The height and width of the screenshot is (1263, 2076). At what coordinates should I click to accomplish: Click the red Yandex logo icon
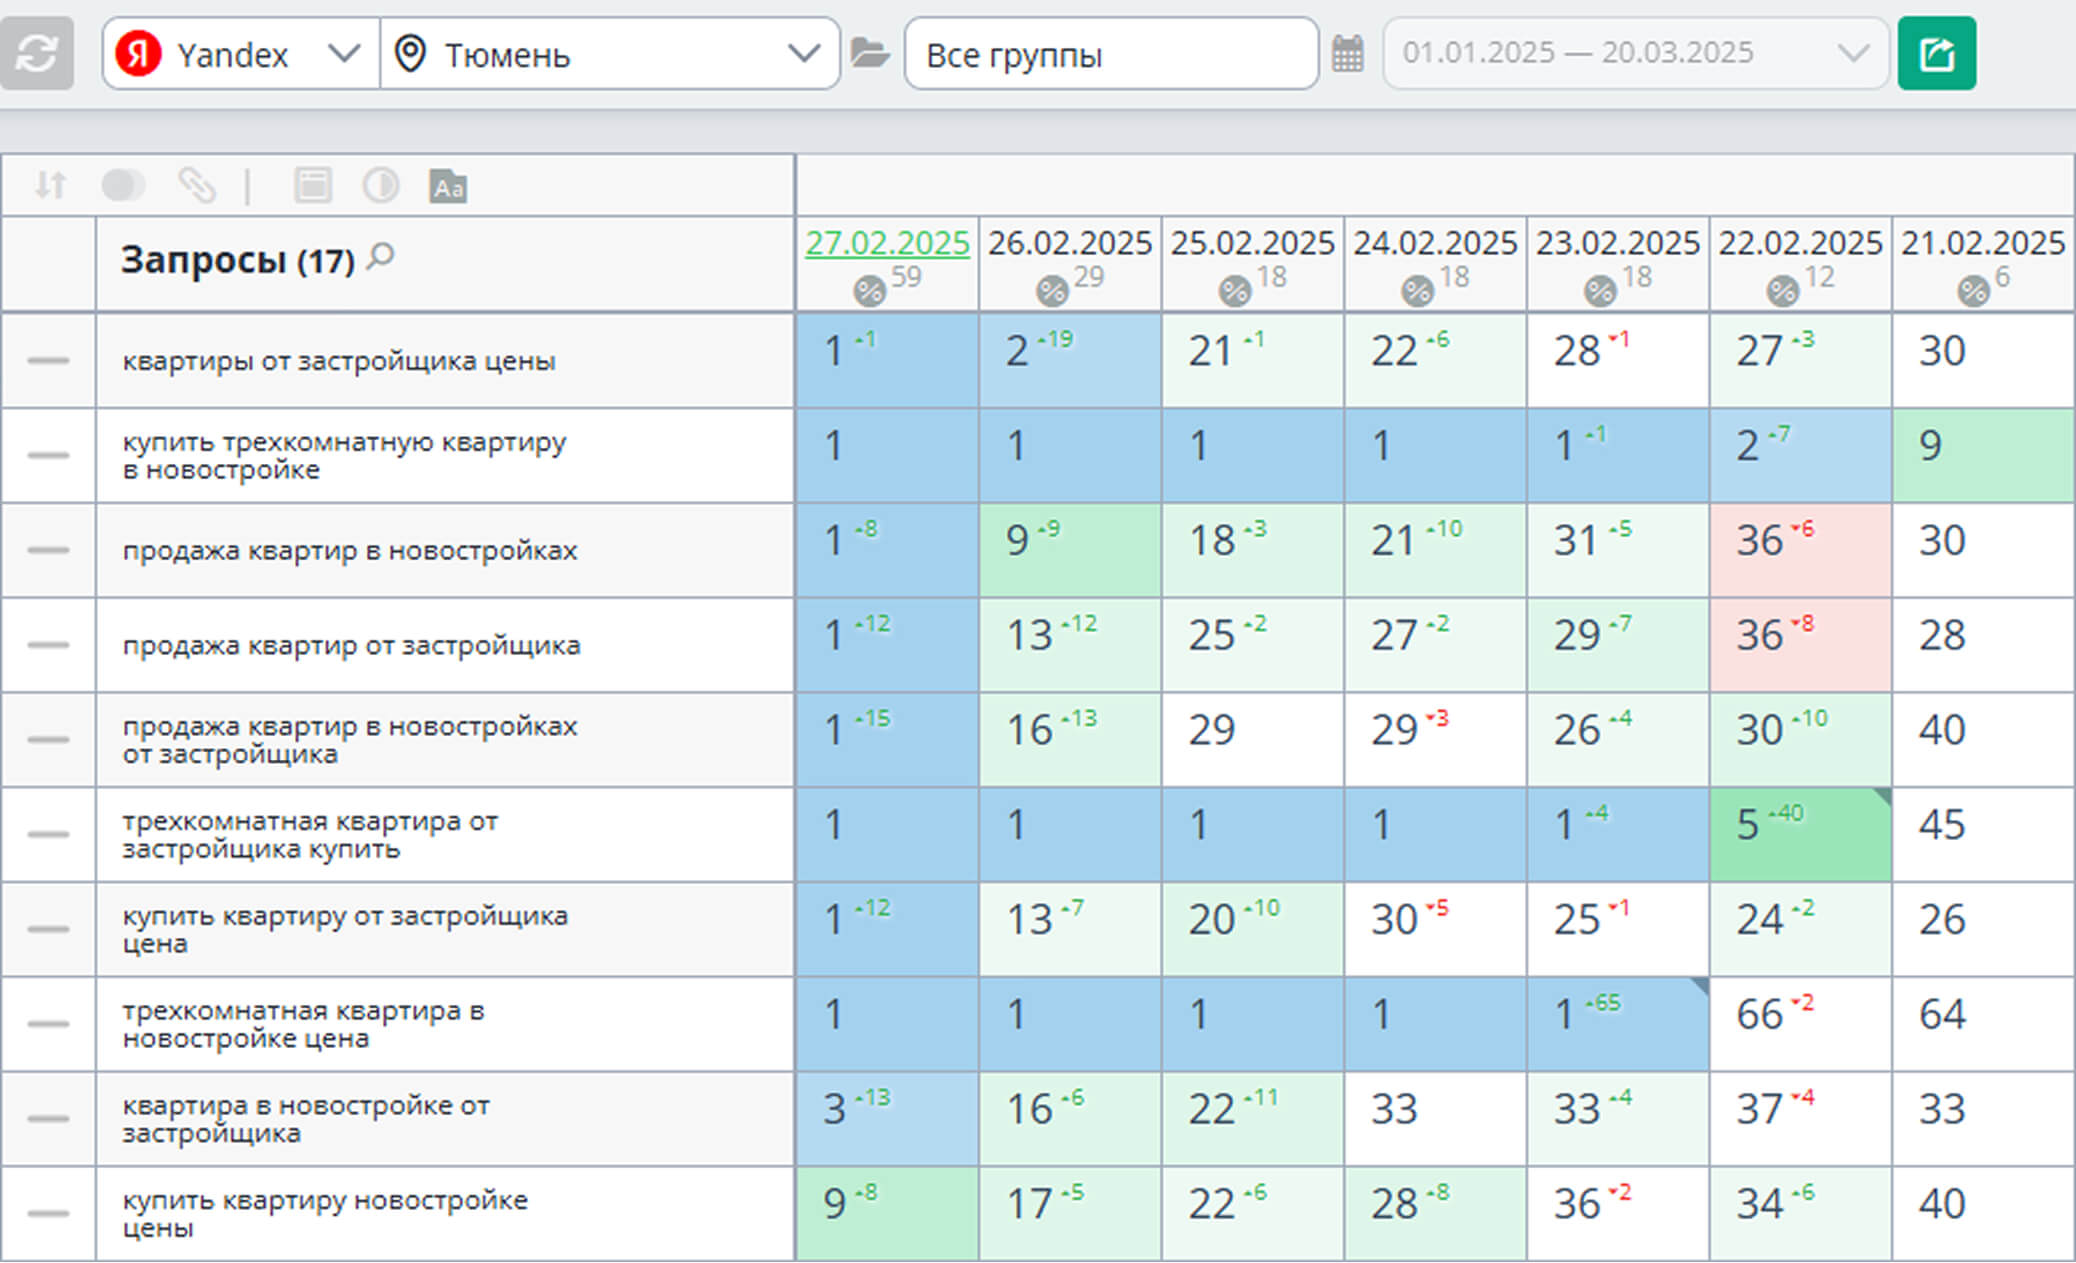coord(138,53)
